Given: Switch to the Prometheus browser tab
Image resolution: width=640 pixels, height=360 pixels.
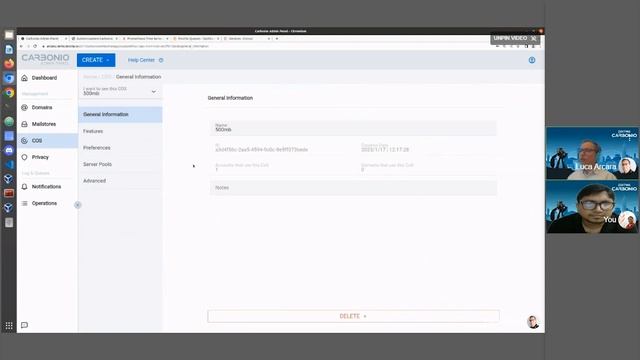Looking at the screenshot, I should point(145,38).
